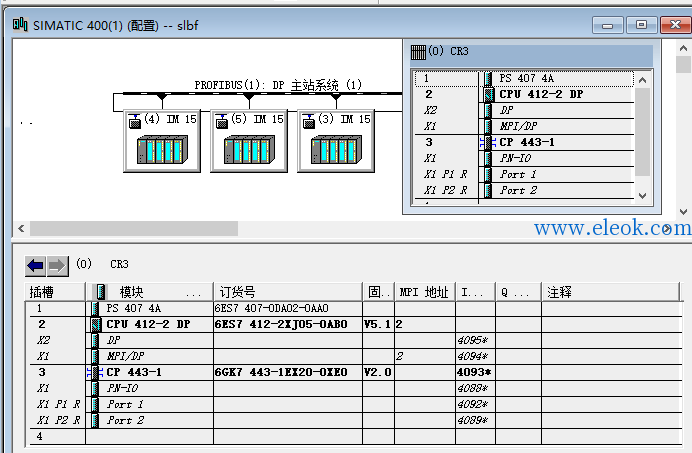
Task: Select empty slot 4 row in table
Action: [354, 436]
